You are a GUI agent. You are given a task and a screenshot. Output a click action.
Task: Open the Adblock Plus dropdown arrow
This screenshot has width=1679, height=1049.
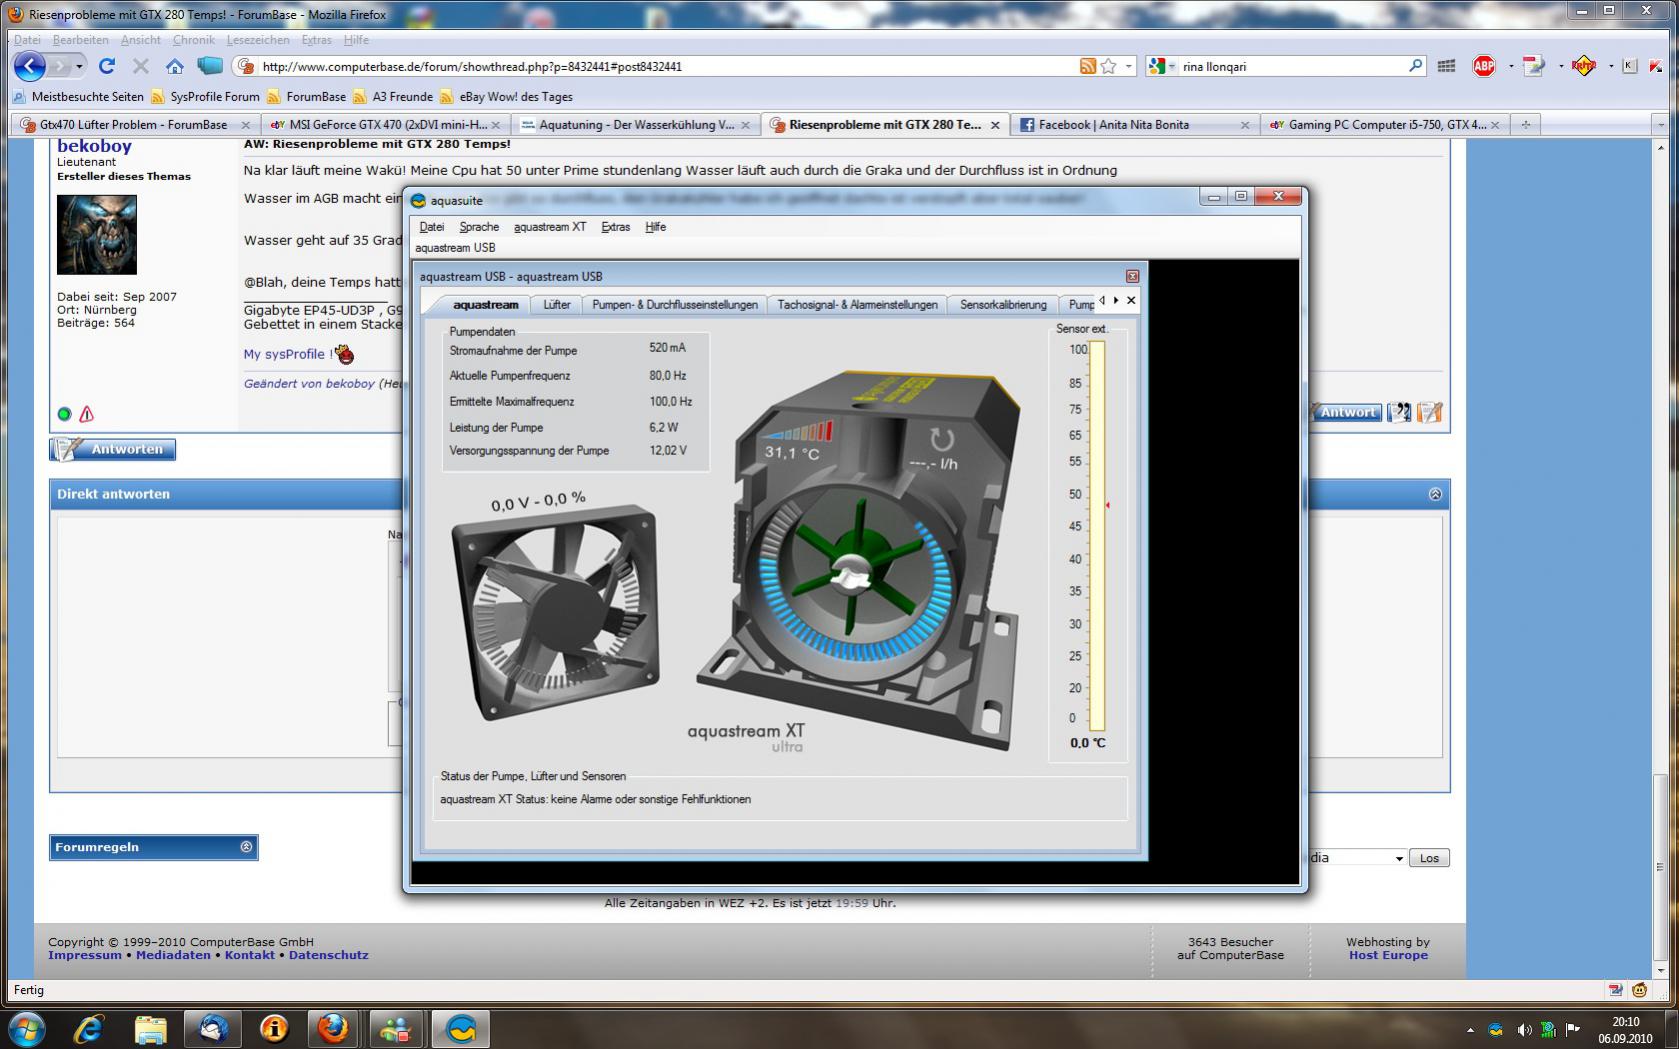click(1510, 66)
